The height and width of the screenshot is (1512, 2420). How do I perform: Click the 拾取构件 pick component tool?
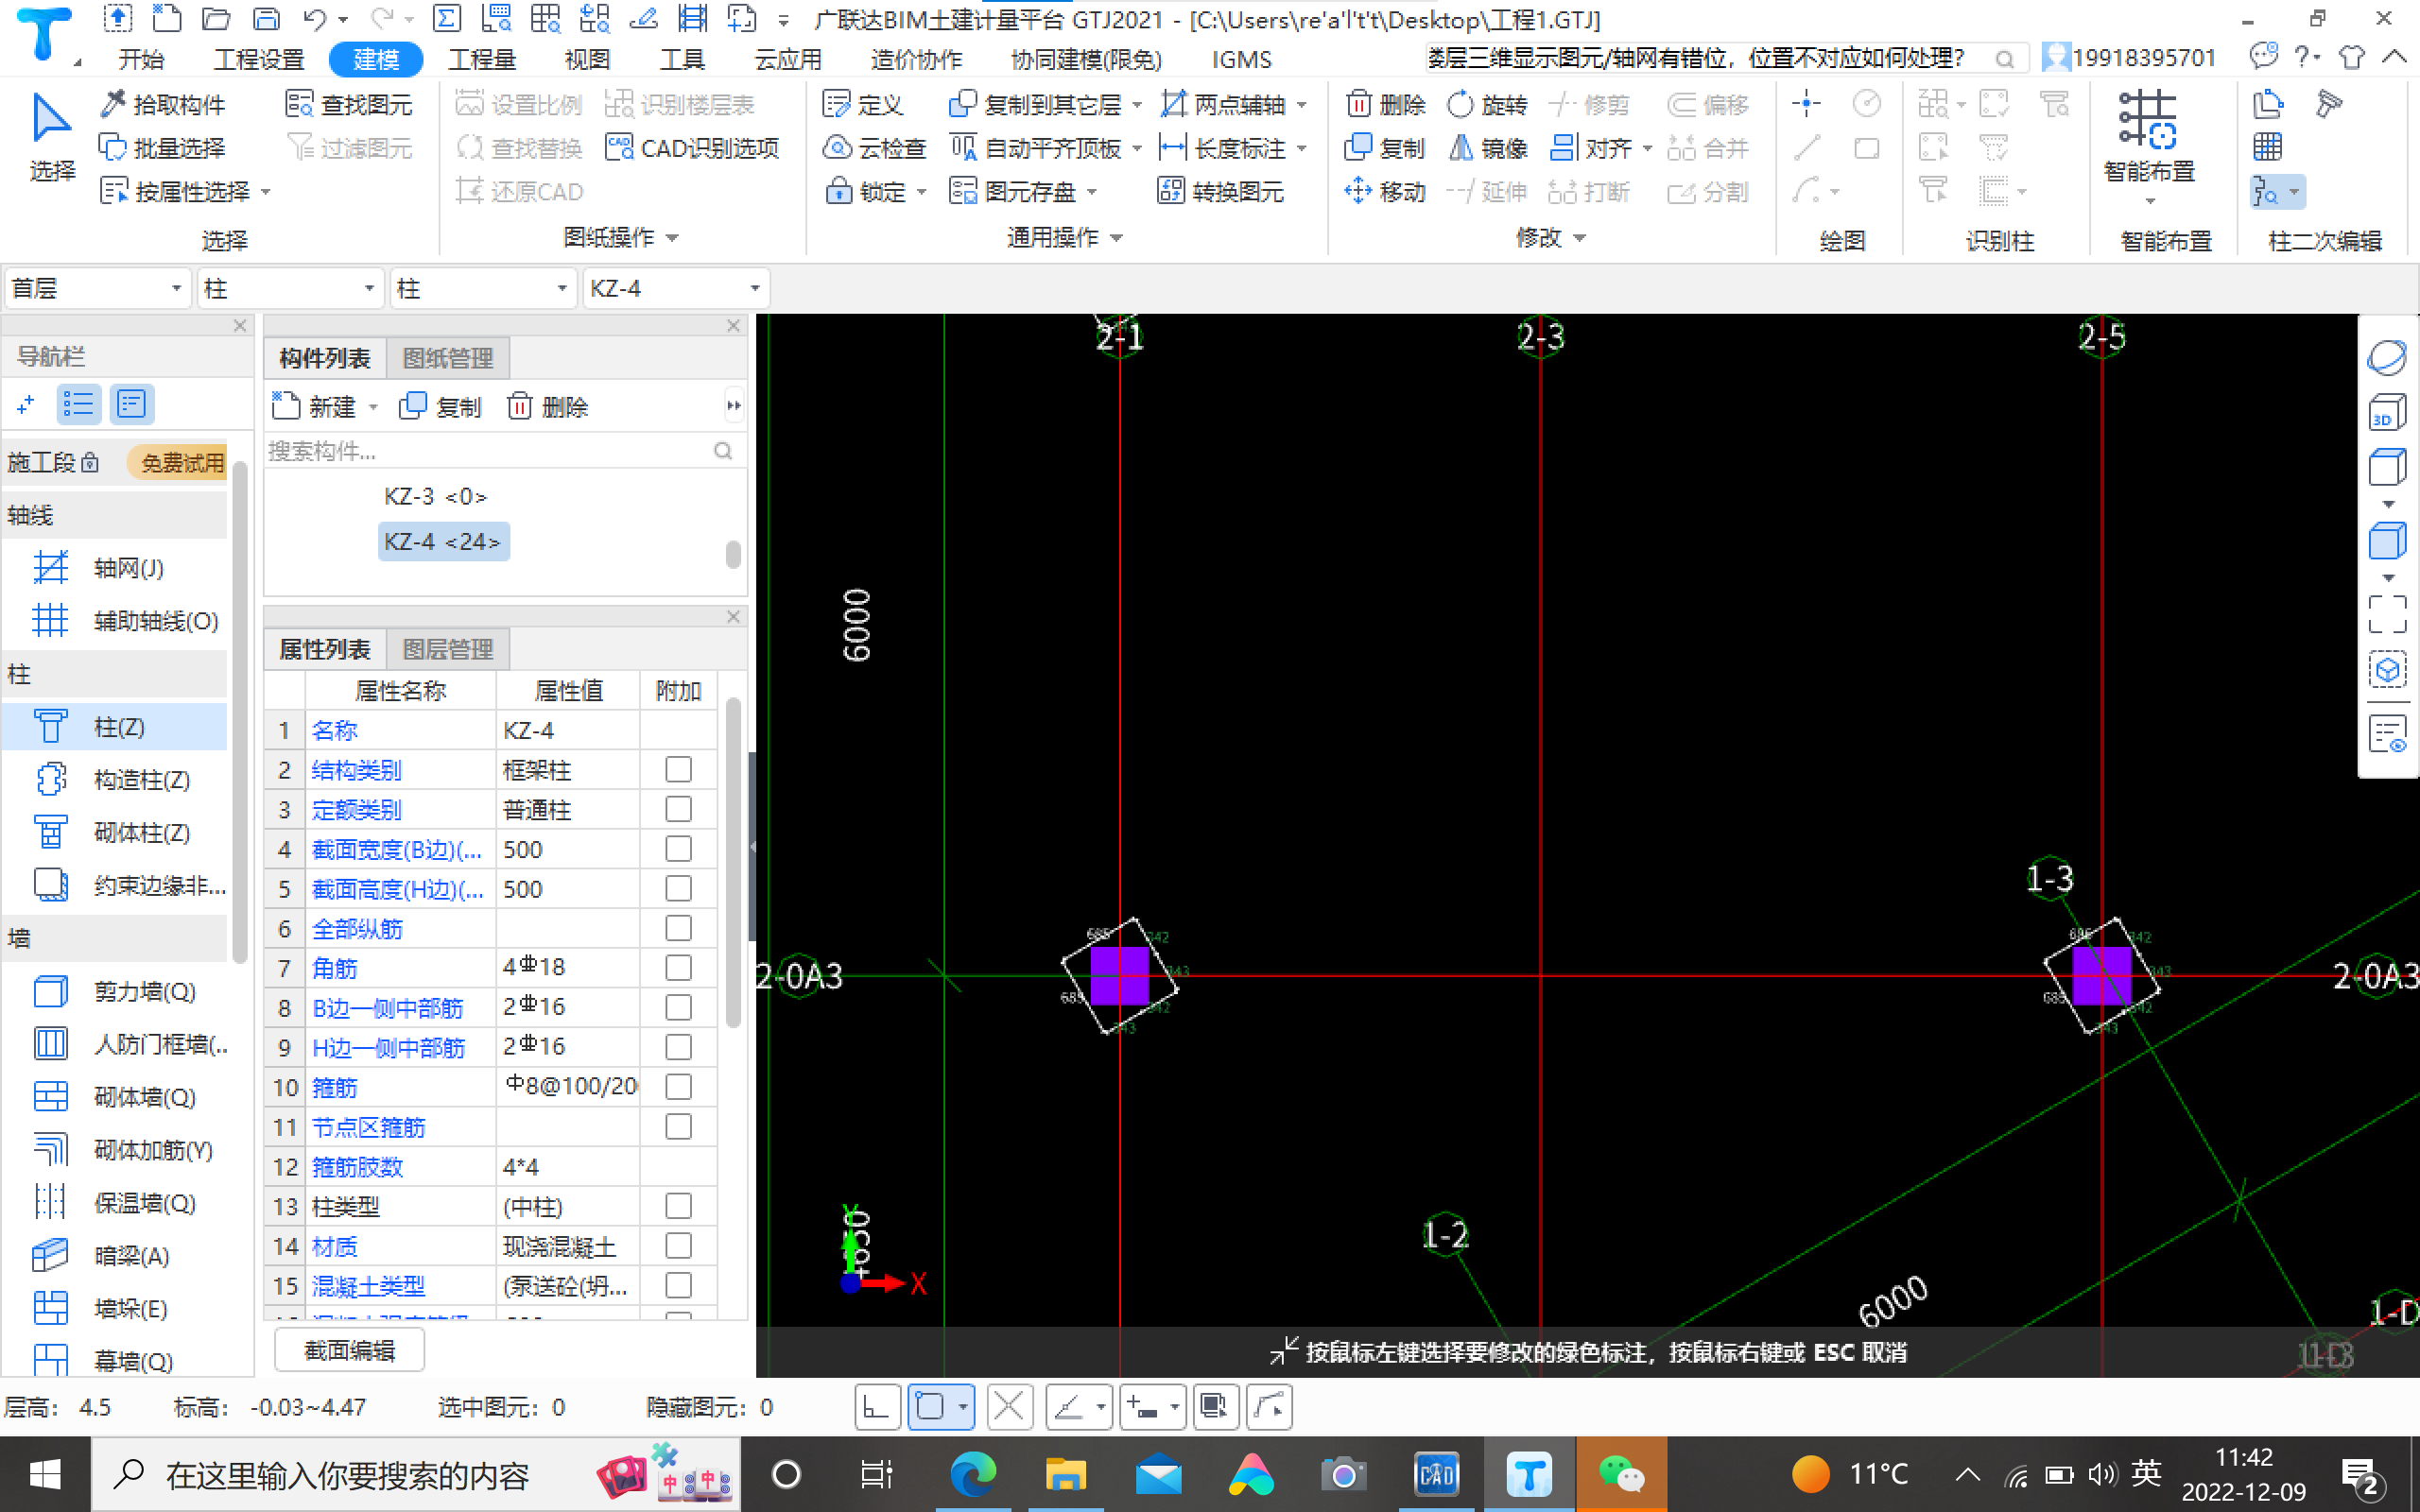pos(163,104)
